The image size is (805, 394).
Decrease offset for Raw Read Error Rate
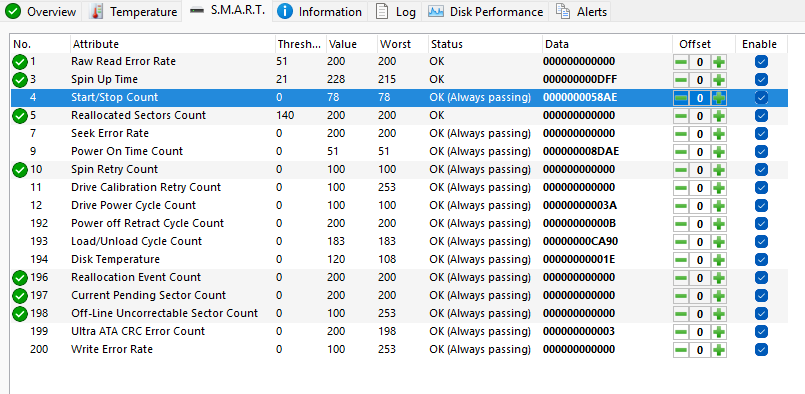(681, 62)
